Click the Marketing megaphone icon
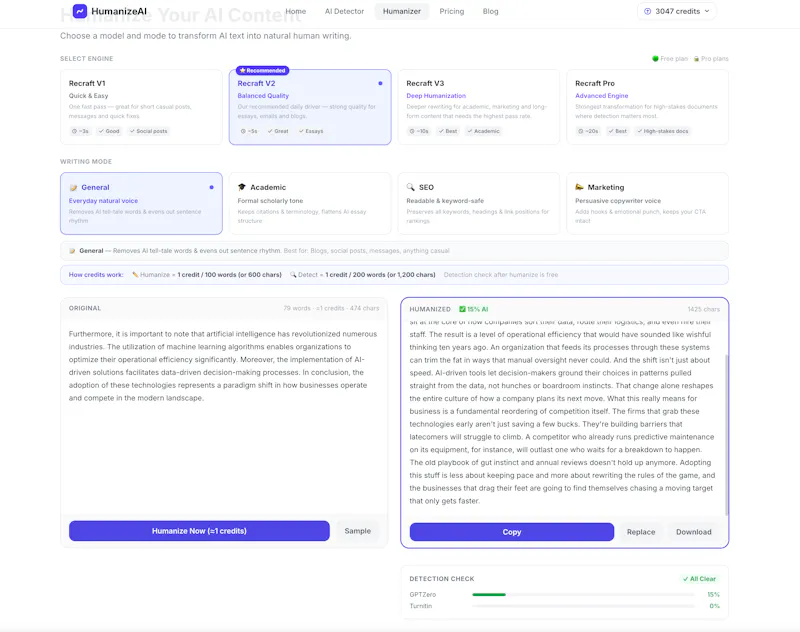800x632 pixels. pos(579,187)
